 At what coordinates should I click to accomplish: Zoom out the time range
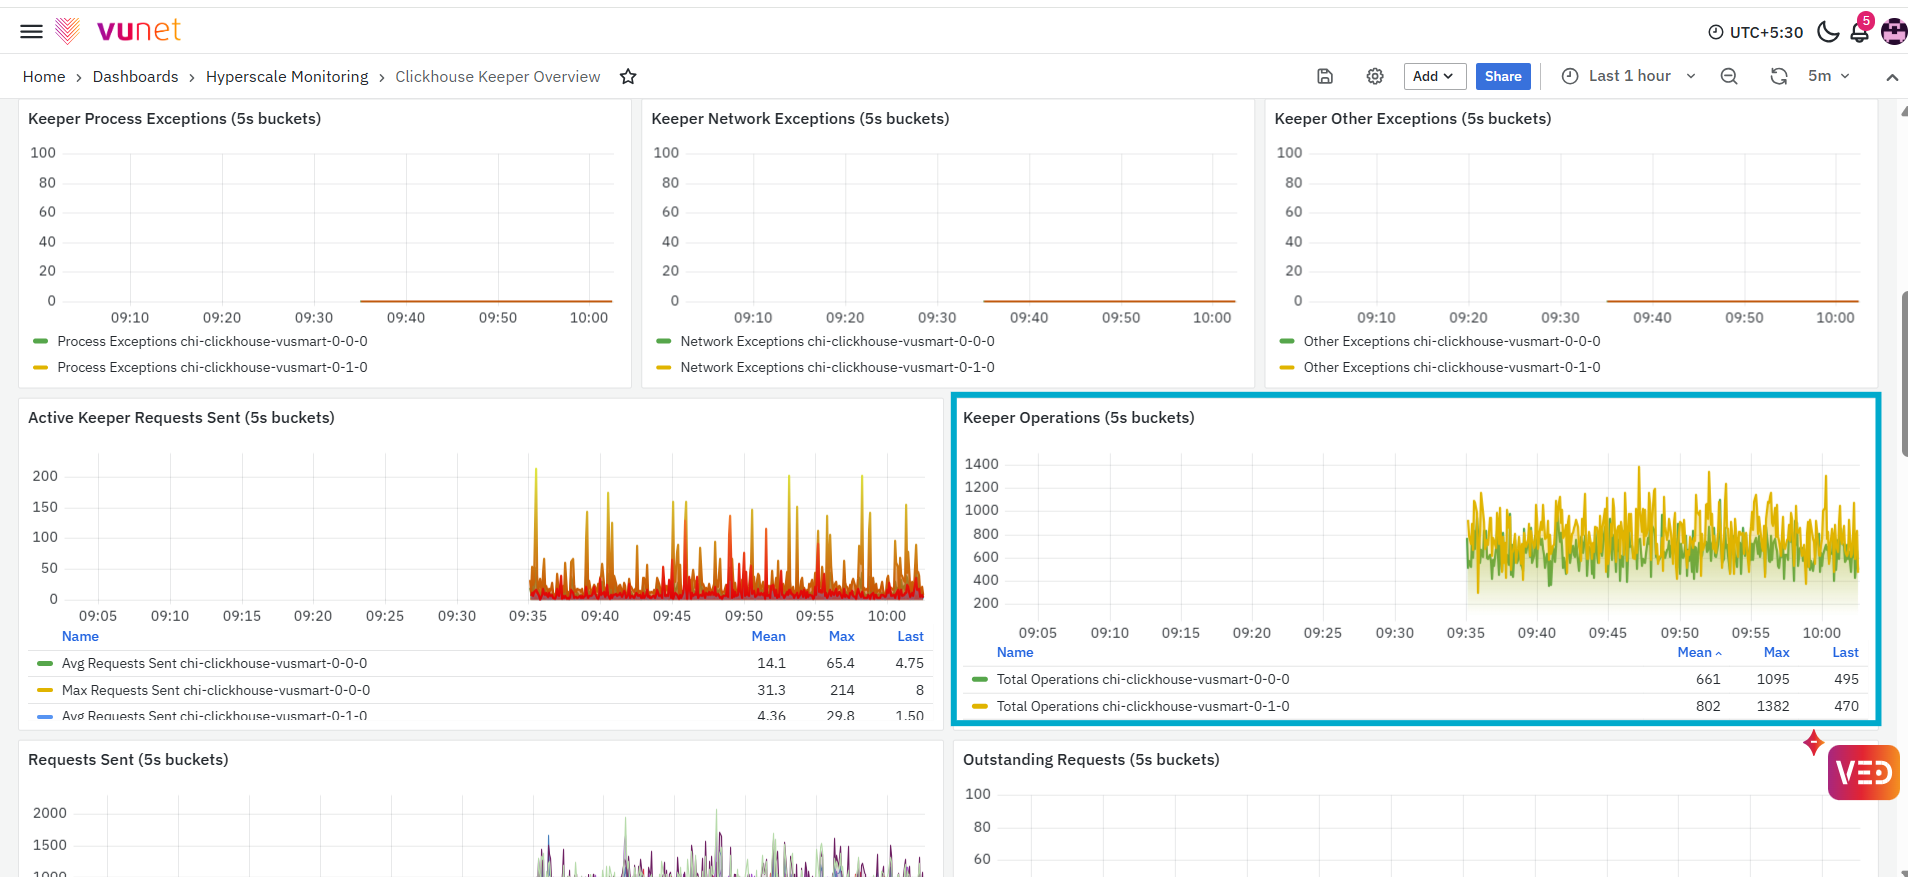coord(1728,77)
